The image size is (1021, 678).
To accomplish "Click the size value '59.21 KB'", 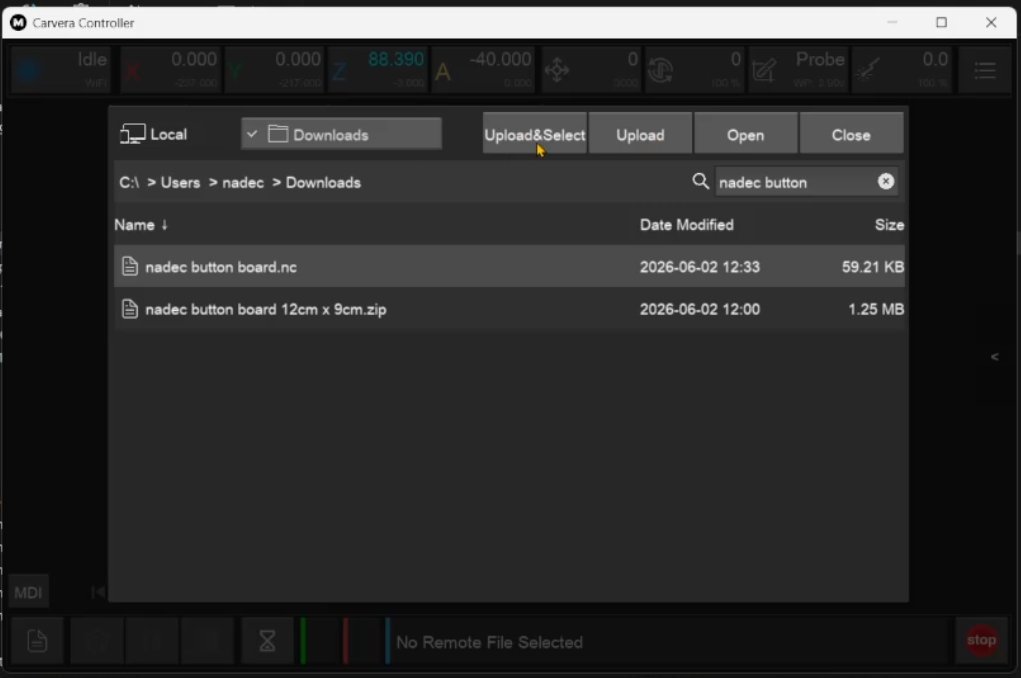I will (x=873, y=267).
